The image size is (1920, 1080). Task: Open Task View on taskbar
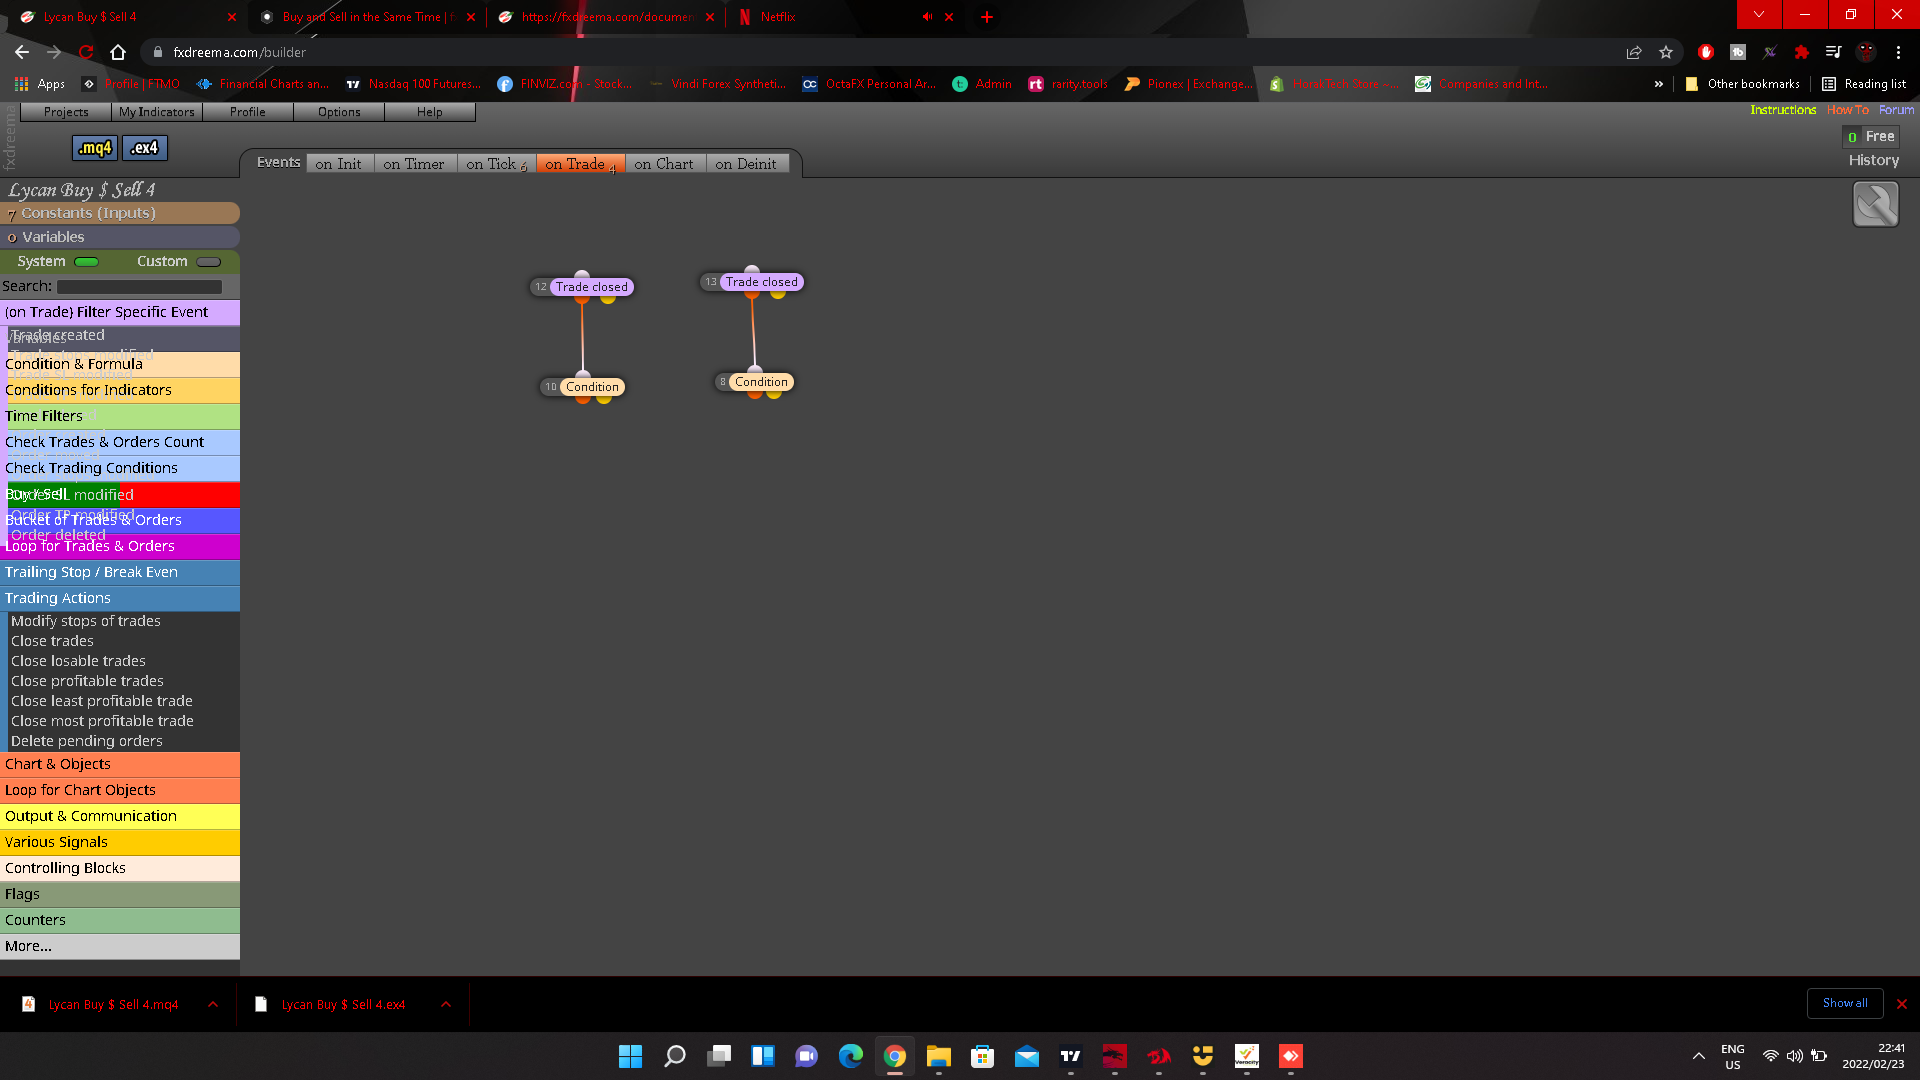point(719,1056)
